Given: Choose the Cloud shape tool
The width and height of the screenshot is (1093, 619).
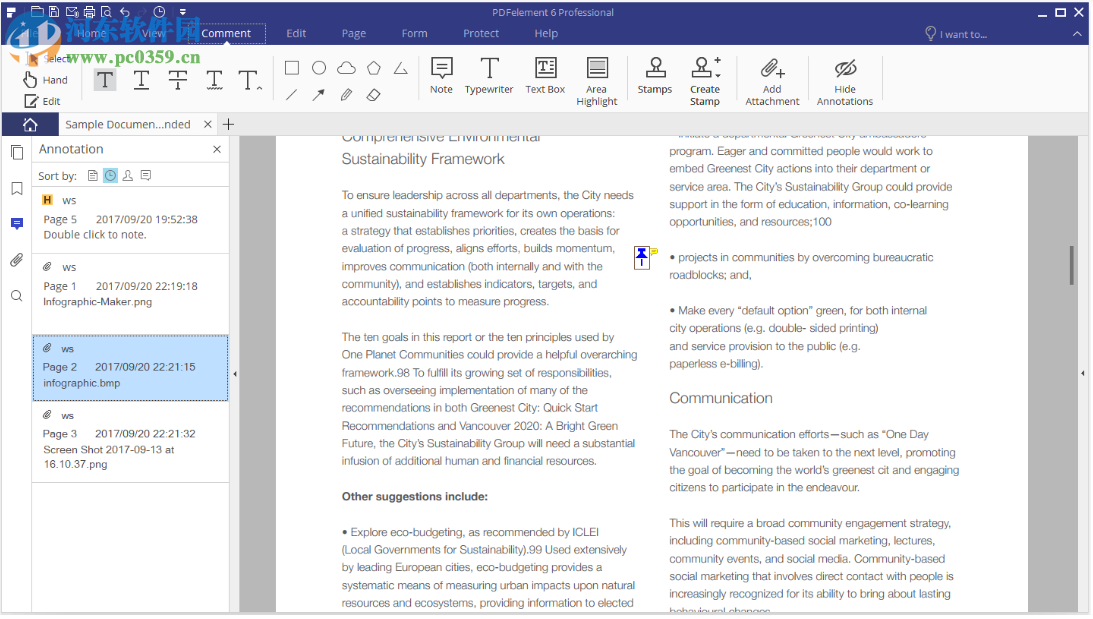Looking at the screenshot, I should (x=346, y=68).
